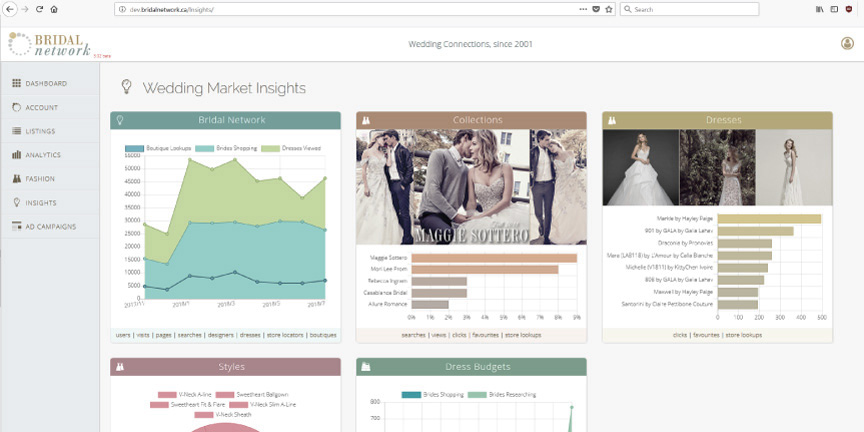Toggle Brides Researching legend in Dress Budgets
The width and height of the screenshot is (864, 432).
501,395
